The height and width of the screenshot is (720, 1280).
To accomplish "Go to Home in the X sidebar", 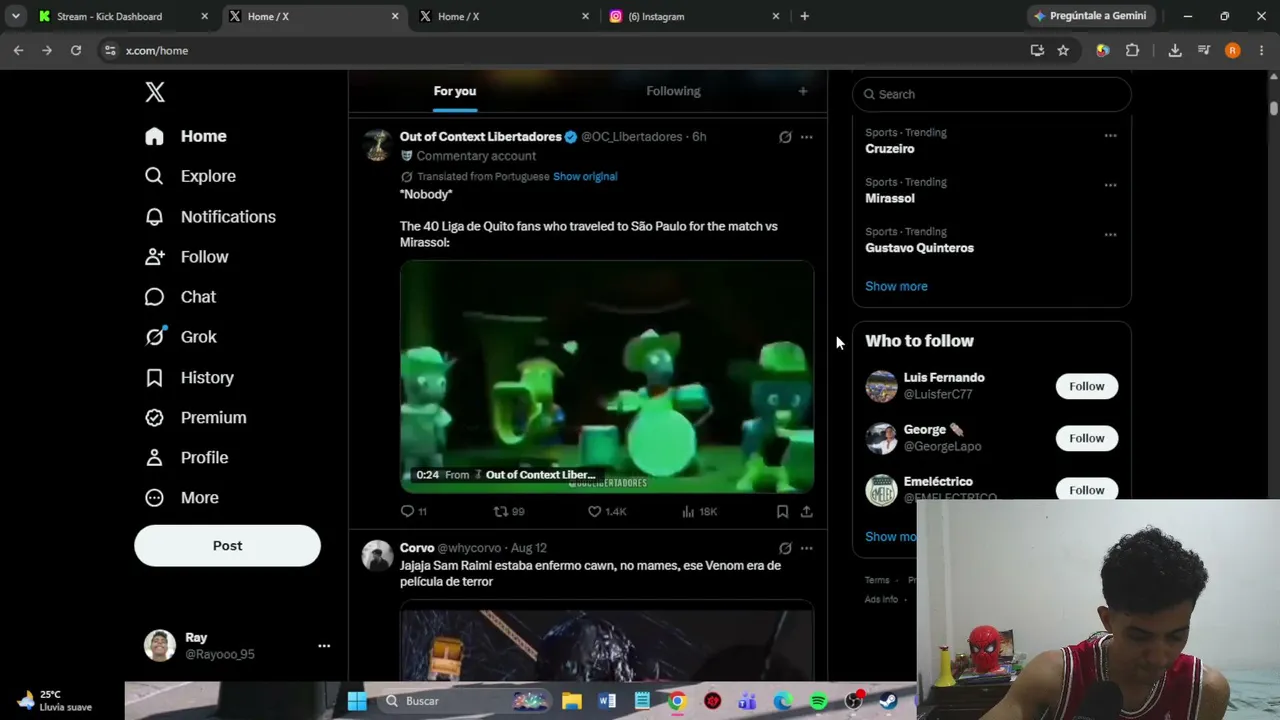I will pyautogui.click(x=186, y=136).
